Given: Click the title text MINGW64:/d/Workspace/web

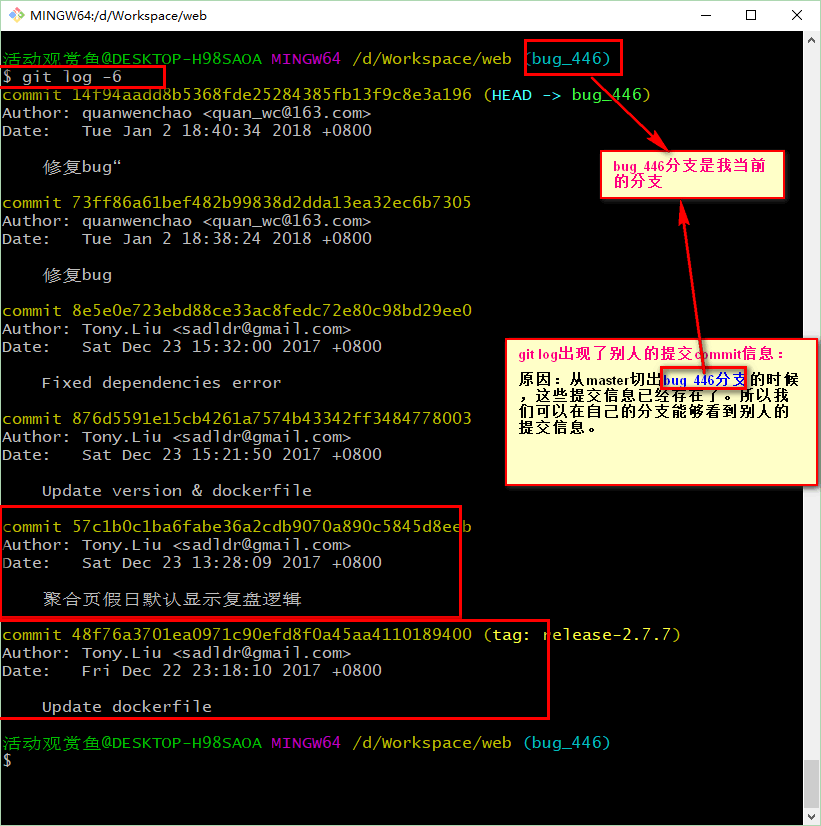Looking at the screenshot, I should pos(118,16).
